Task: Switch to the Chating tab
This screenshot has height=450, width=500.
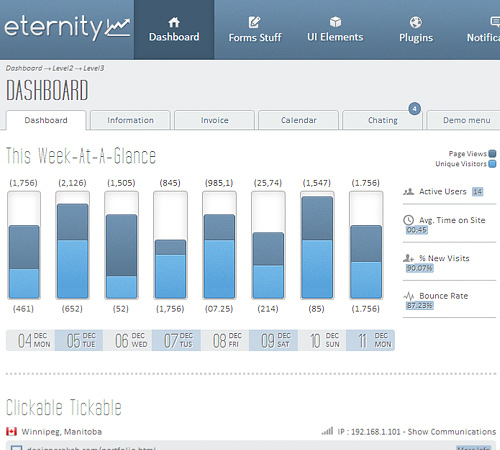Action: click(382, 120)
